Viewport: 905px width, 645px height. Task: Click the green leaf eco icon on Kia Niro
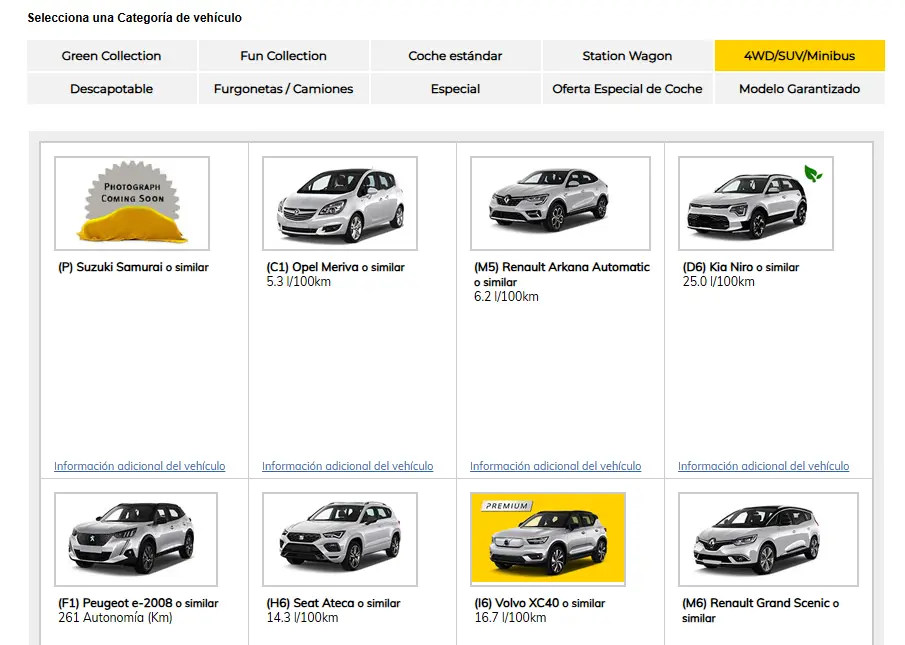coord(813,173)
